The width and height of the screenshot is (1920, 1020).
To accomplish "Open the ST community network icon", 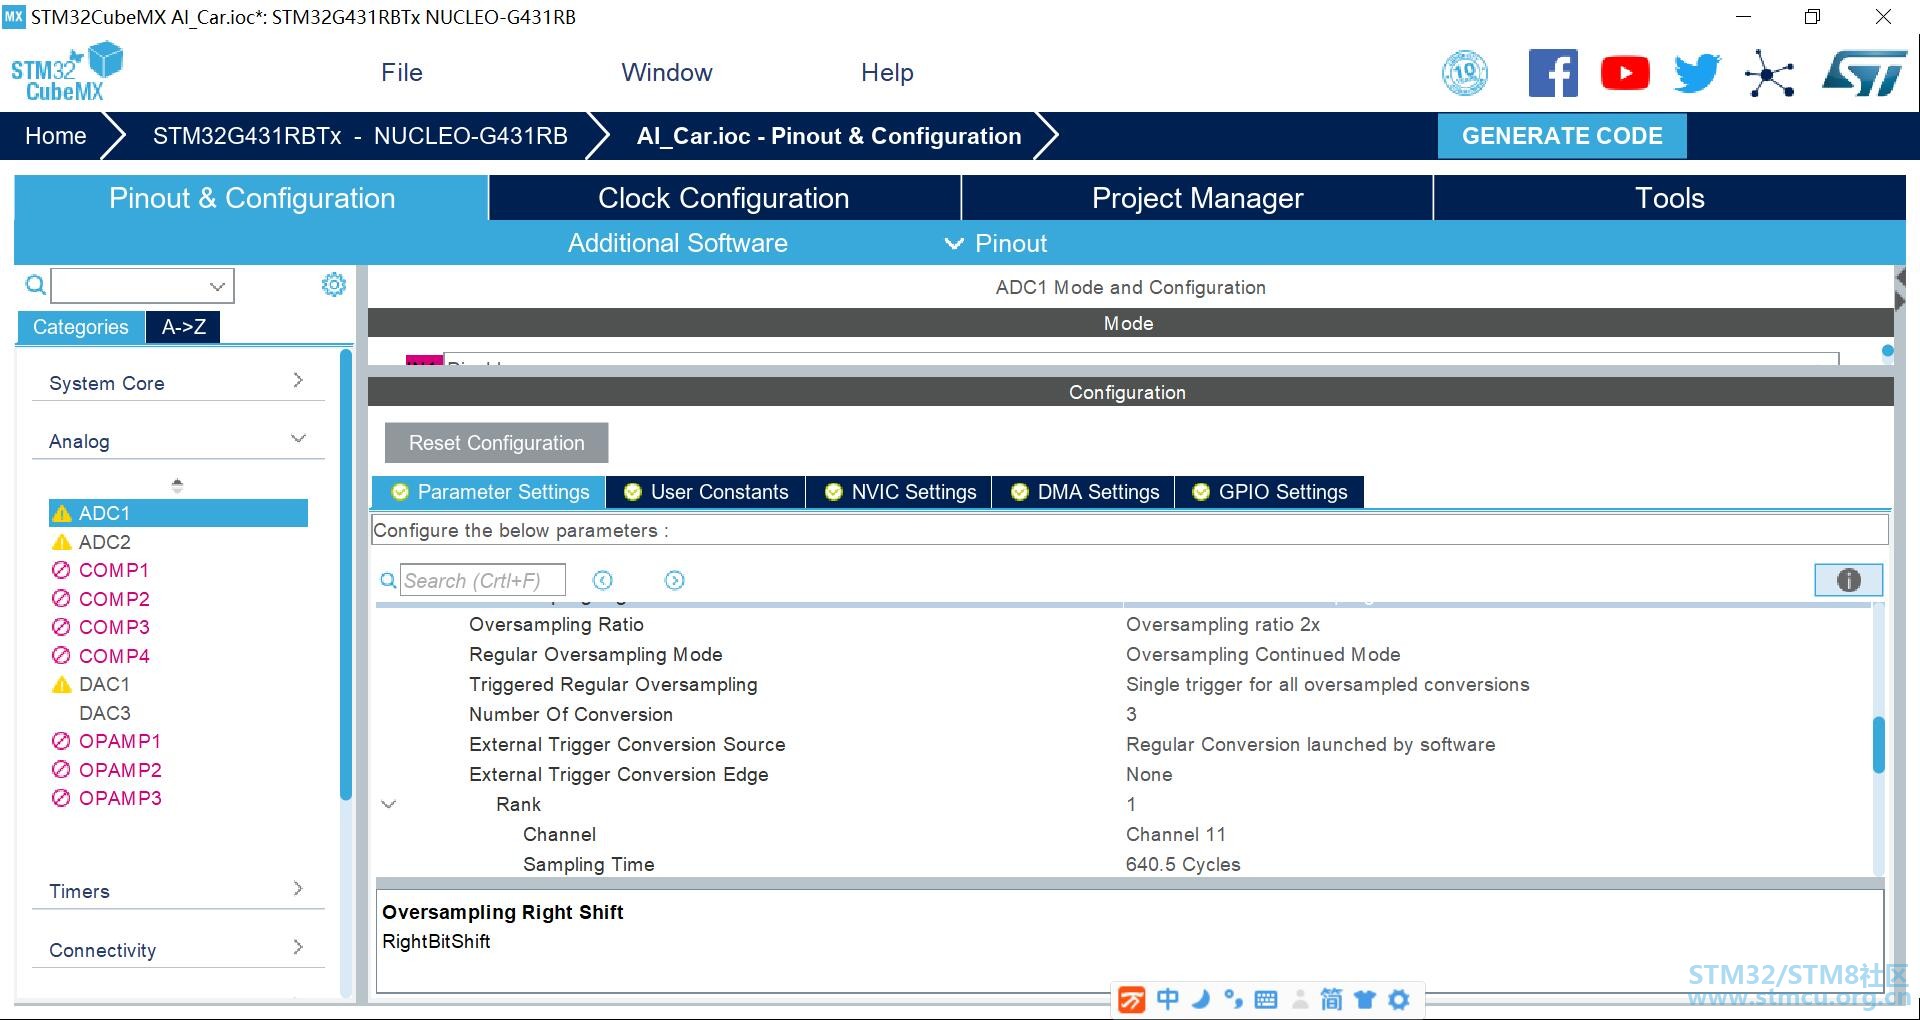I will [1769, 73].
